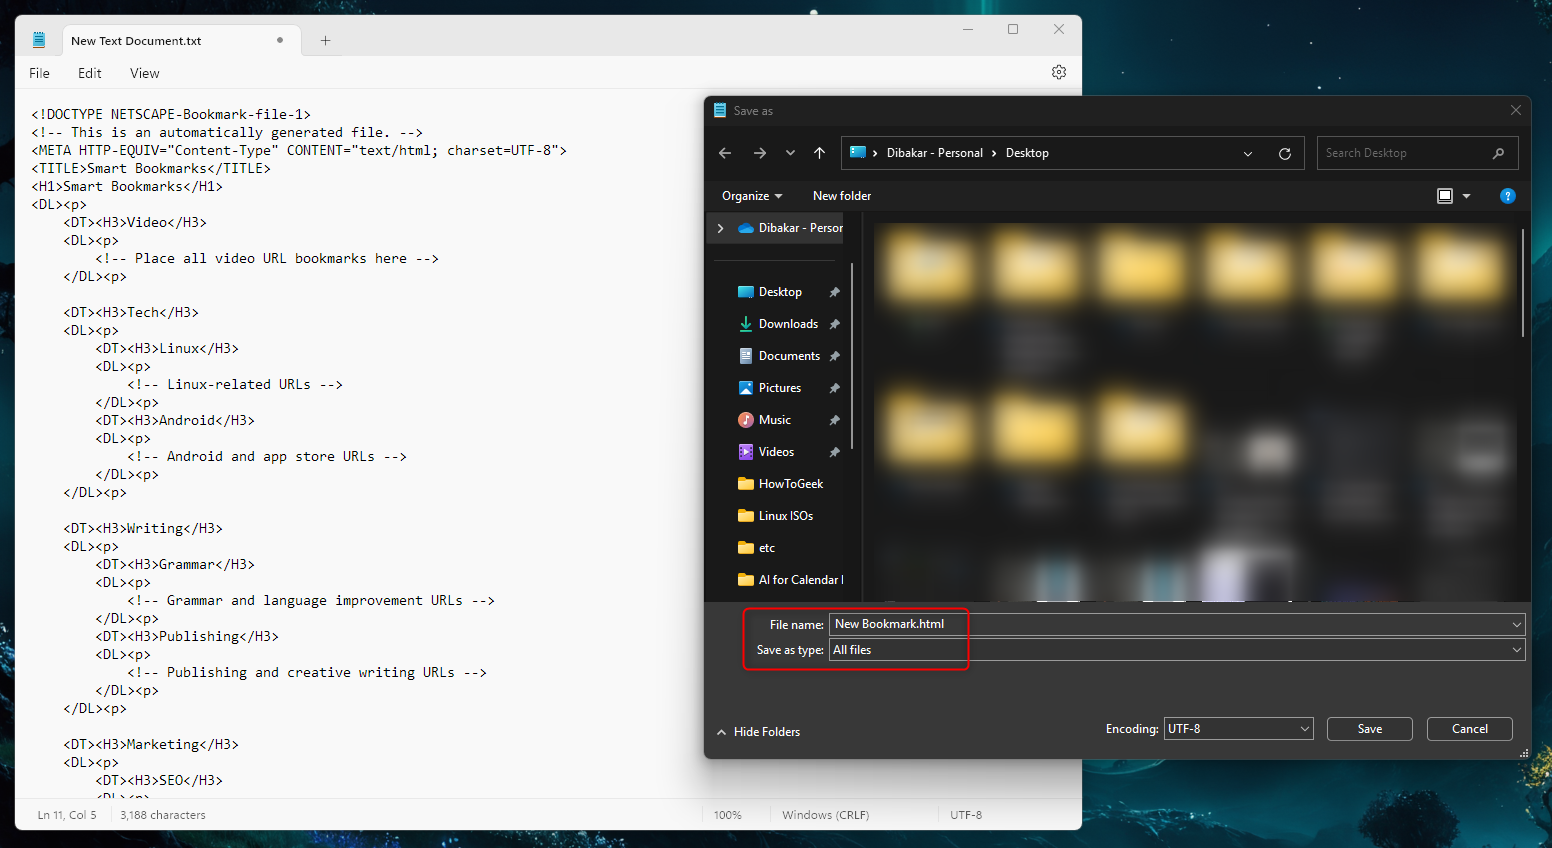Viewport: 1552px width, 848px height.
Task: Open the HowToGeek folder
Action: (789, 483)
